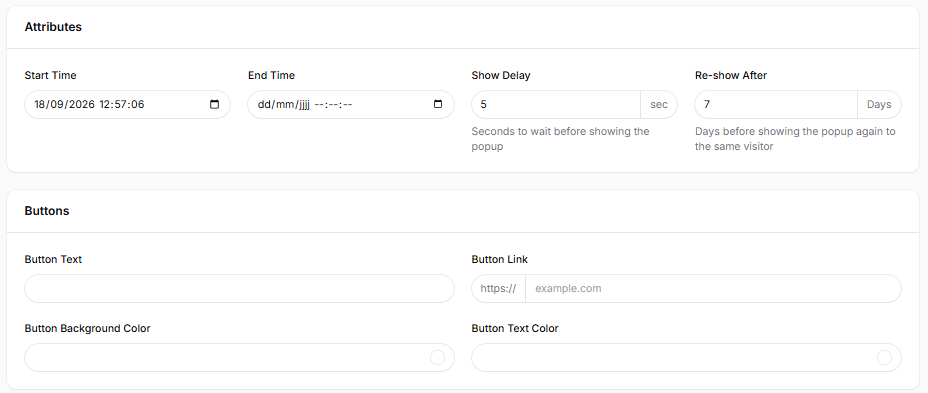Click the Show Delay number input

point(556,105)
